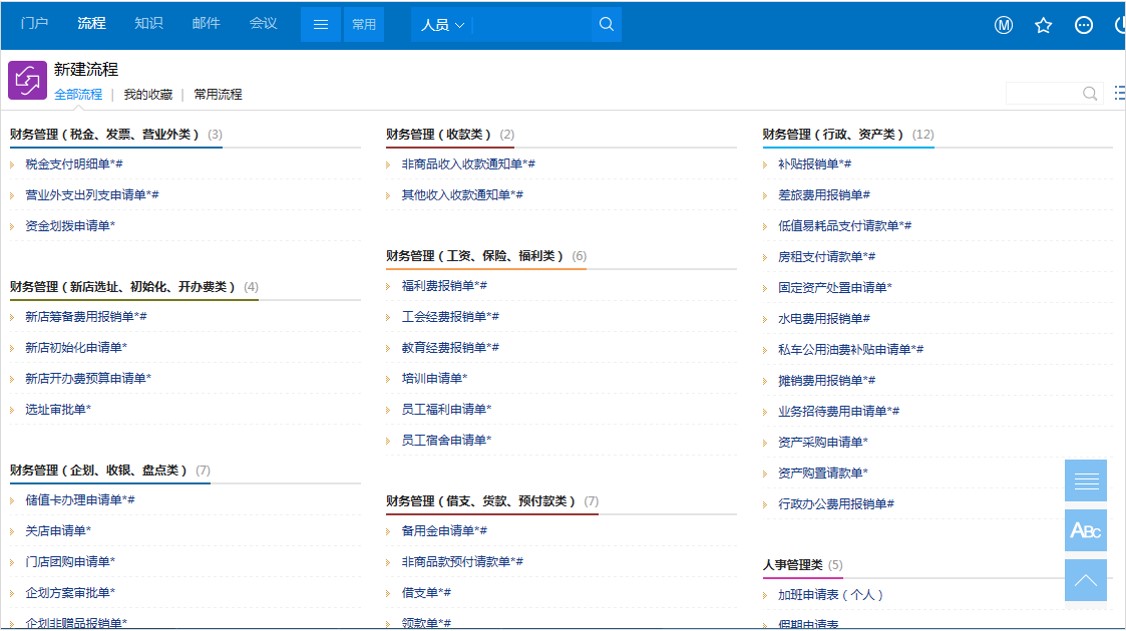Switch to the 我的收藏 tab
This screenshot has width=1126, height=631.
tap(148, 94)
